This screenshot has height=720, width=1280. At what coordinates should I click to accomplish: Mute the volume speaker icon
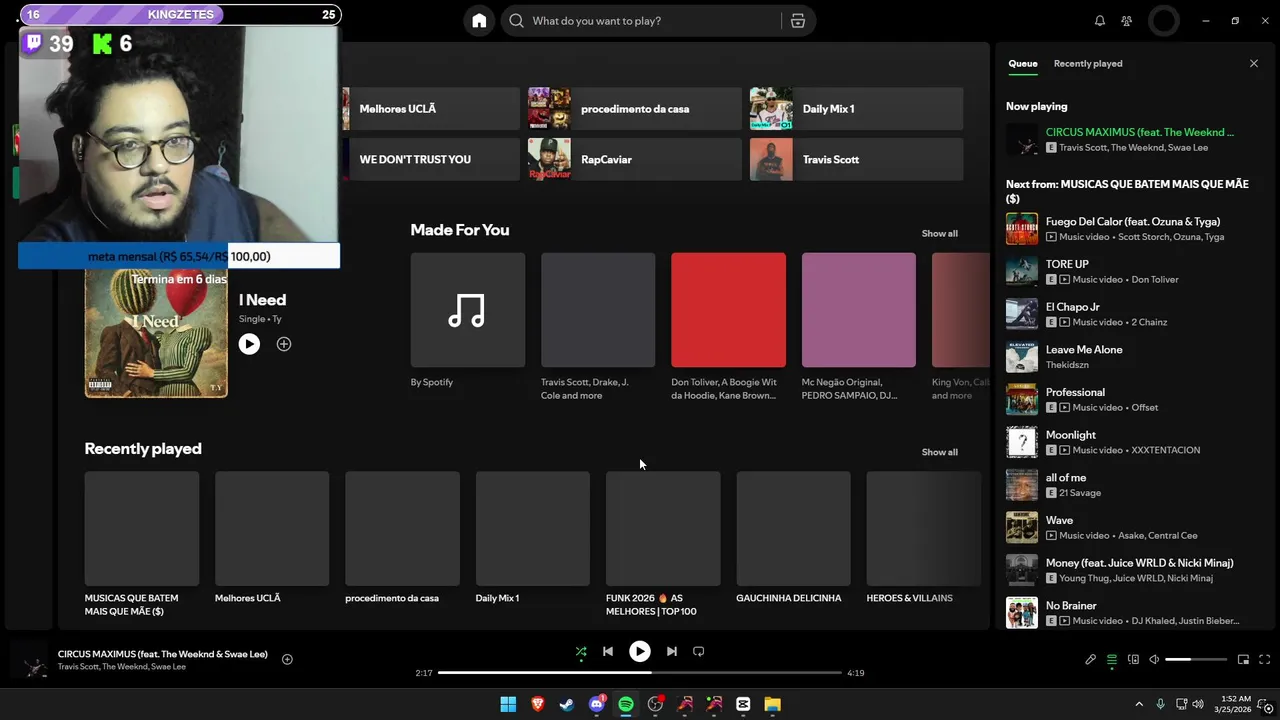(x=1154, y=659)
